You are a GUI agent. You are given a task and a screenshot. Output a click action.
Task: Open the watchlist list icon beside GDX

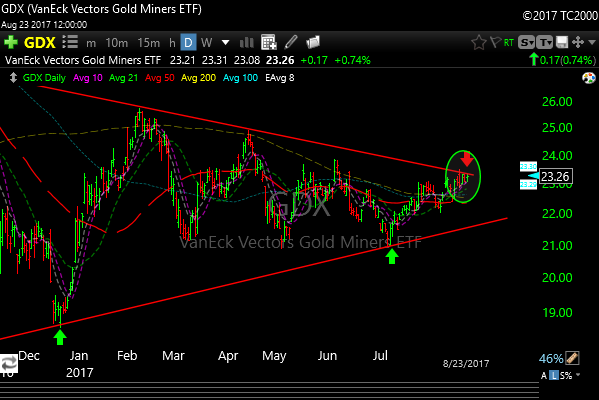point(70,42)
